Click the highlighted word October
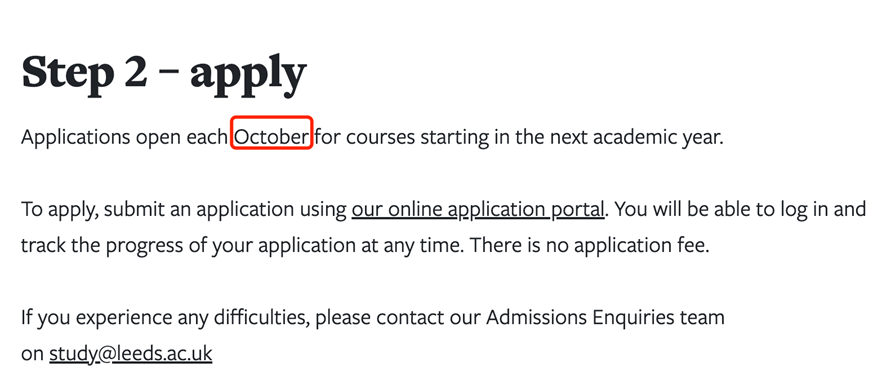The height and width of the screenshot is (389, 882). (x=272, y=137)
